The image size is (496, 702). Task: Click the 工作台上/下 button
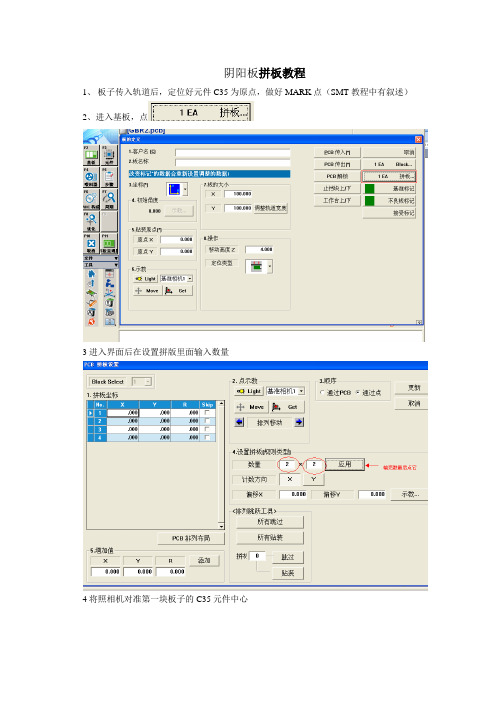pyautogui.click(x=338, y=201)
